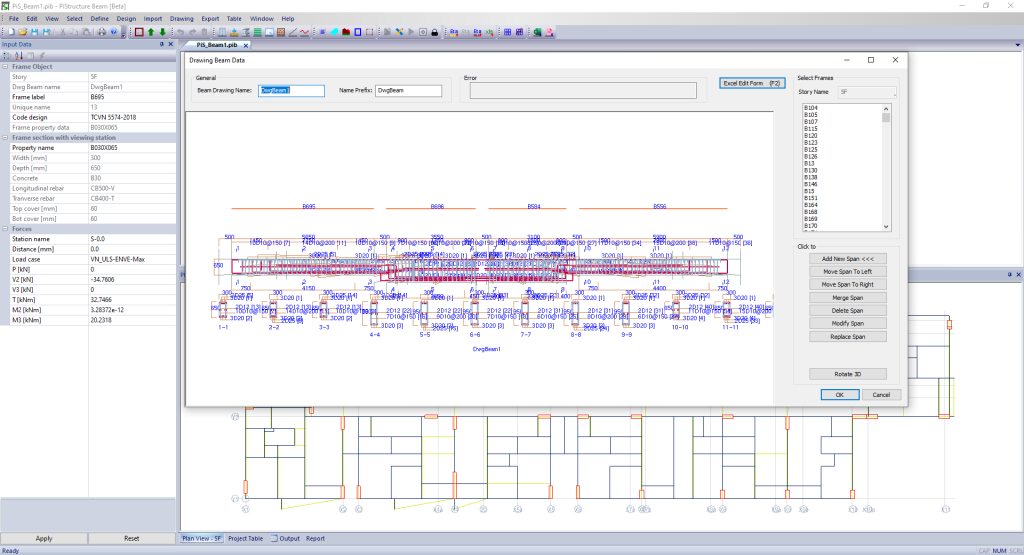Click the Rotate 3D button
Image resolution: width=1024 pixels, height=555 pixels.
848,373
